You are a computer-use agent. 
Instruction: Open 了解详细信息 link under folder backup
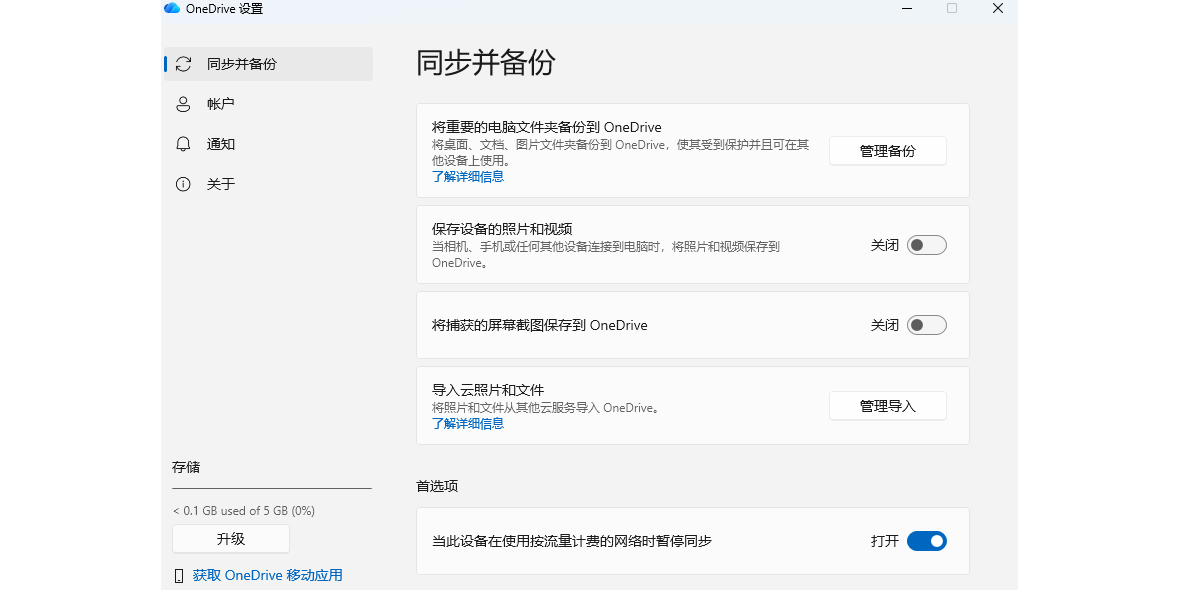(x=468, y=177)
